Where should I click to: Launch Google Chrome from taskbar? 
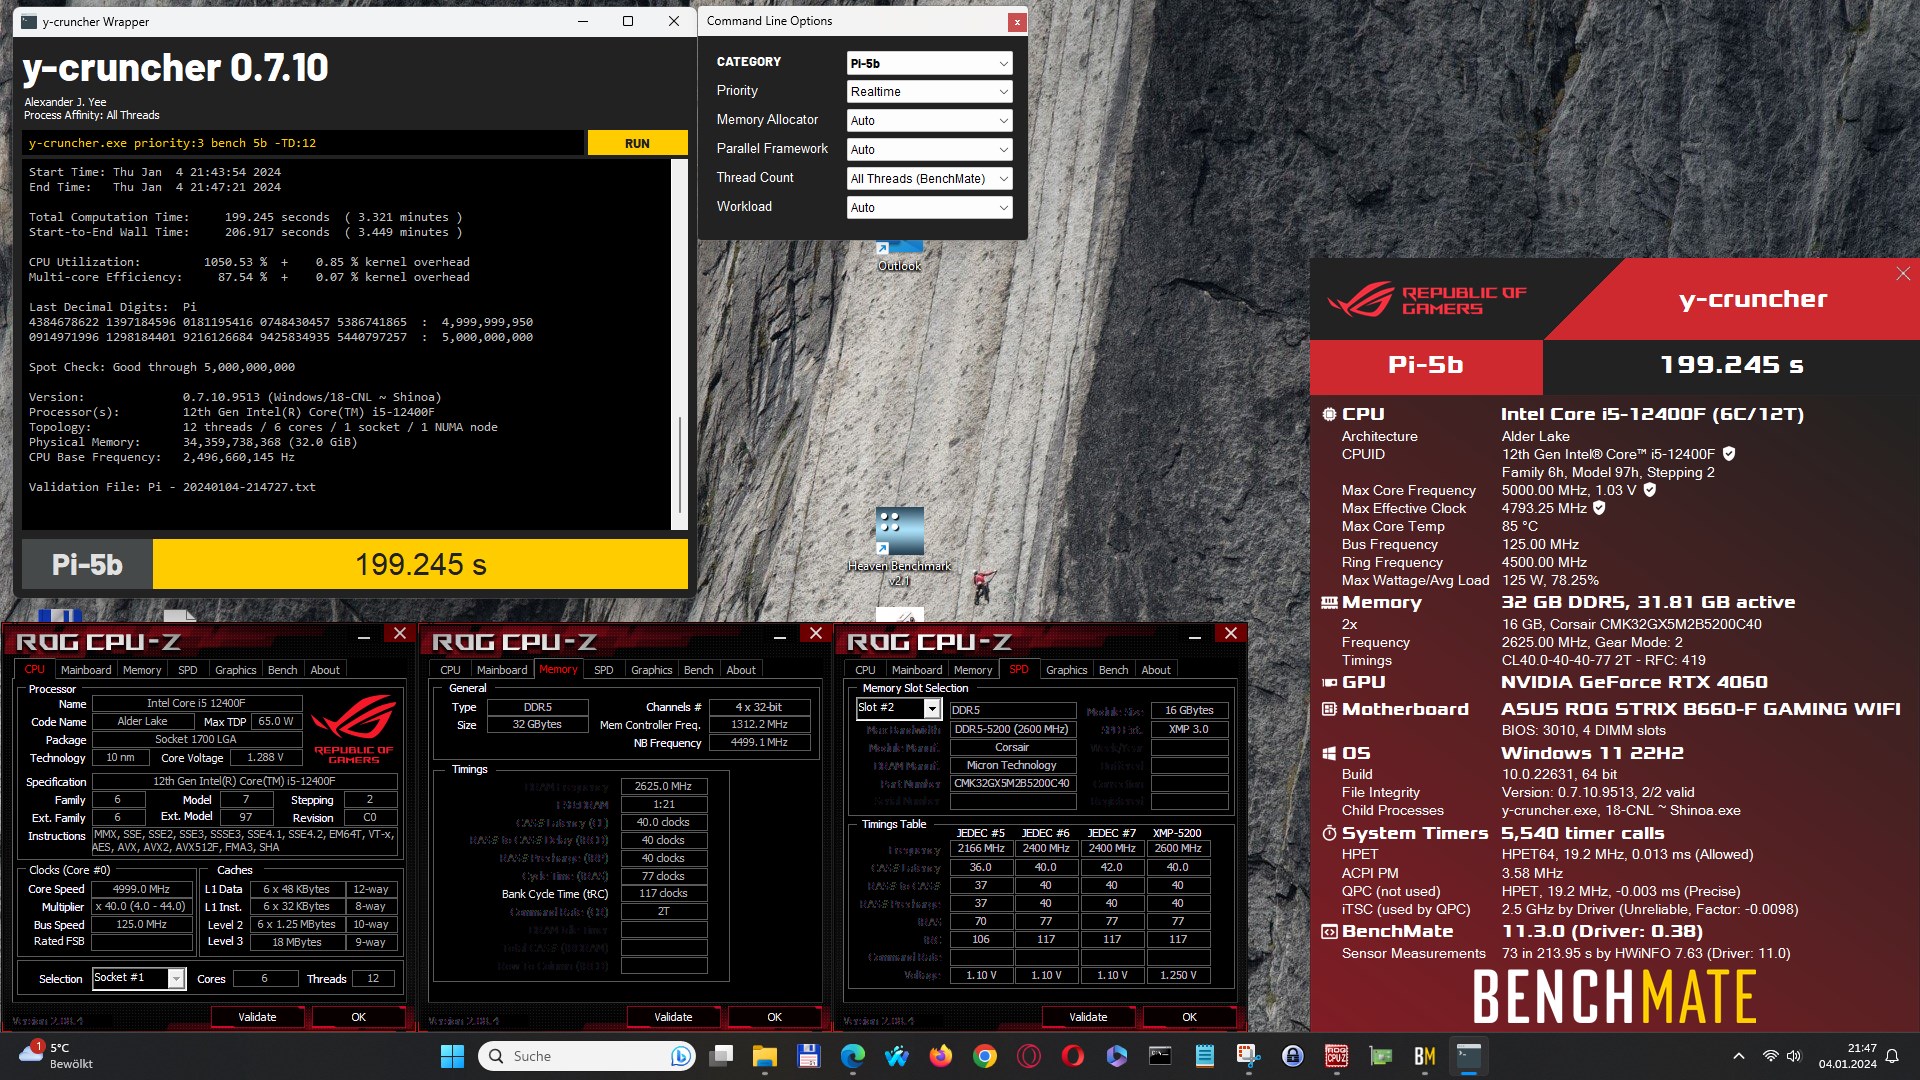point(985,1056)
